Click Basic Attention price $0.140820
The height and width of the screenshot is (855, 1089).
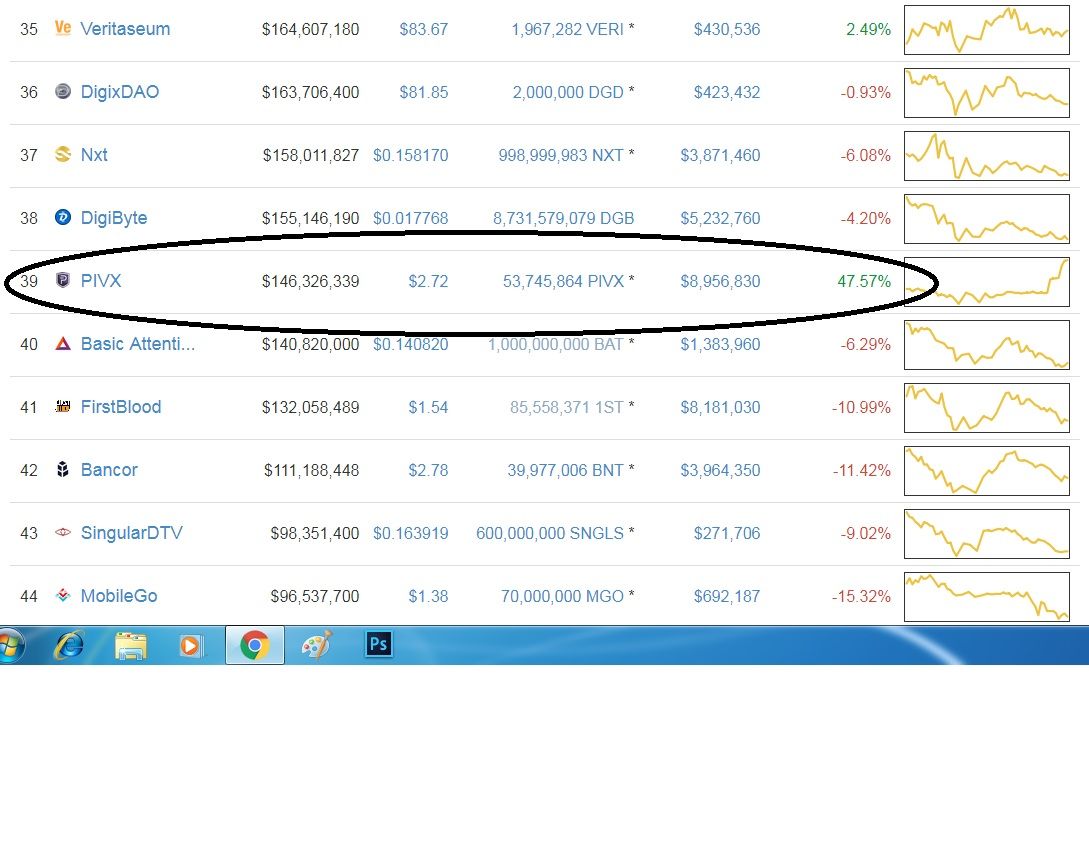(410, 345)
